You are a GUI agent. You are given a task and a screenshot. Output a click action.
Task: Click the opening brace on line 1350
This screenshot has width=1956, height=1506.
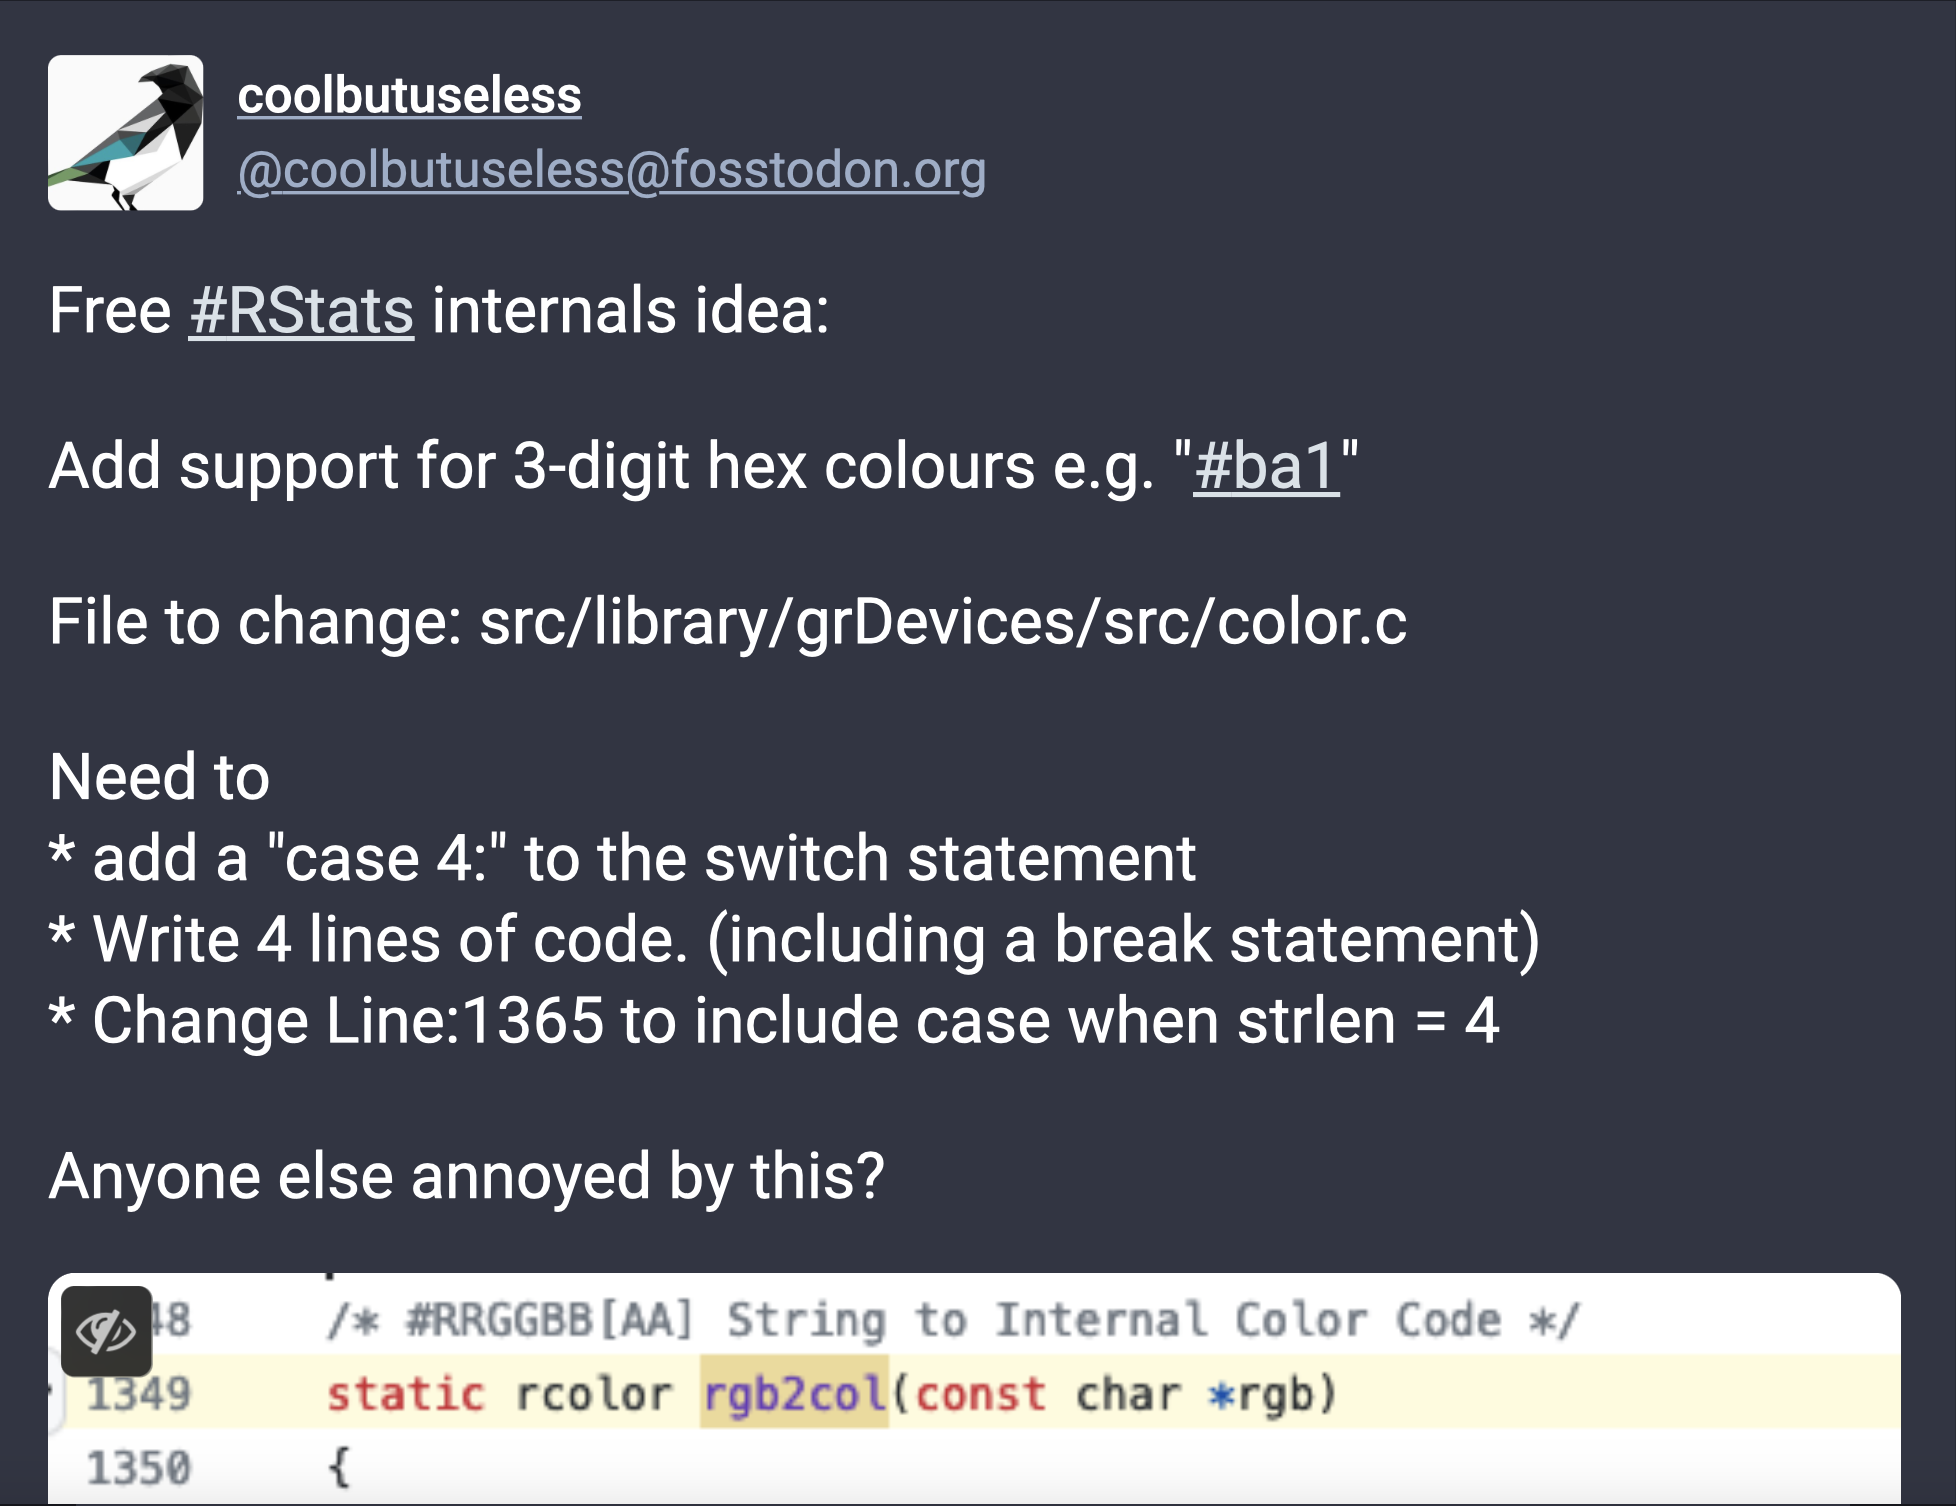tap(339, 1468)
